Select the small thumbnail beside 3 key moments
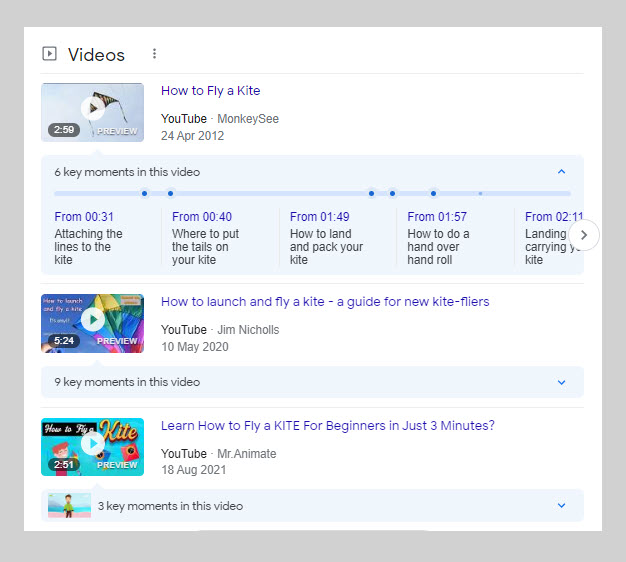 click(x=69, y=506)
